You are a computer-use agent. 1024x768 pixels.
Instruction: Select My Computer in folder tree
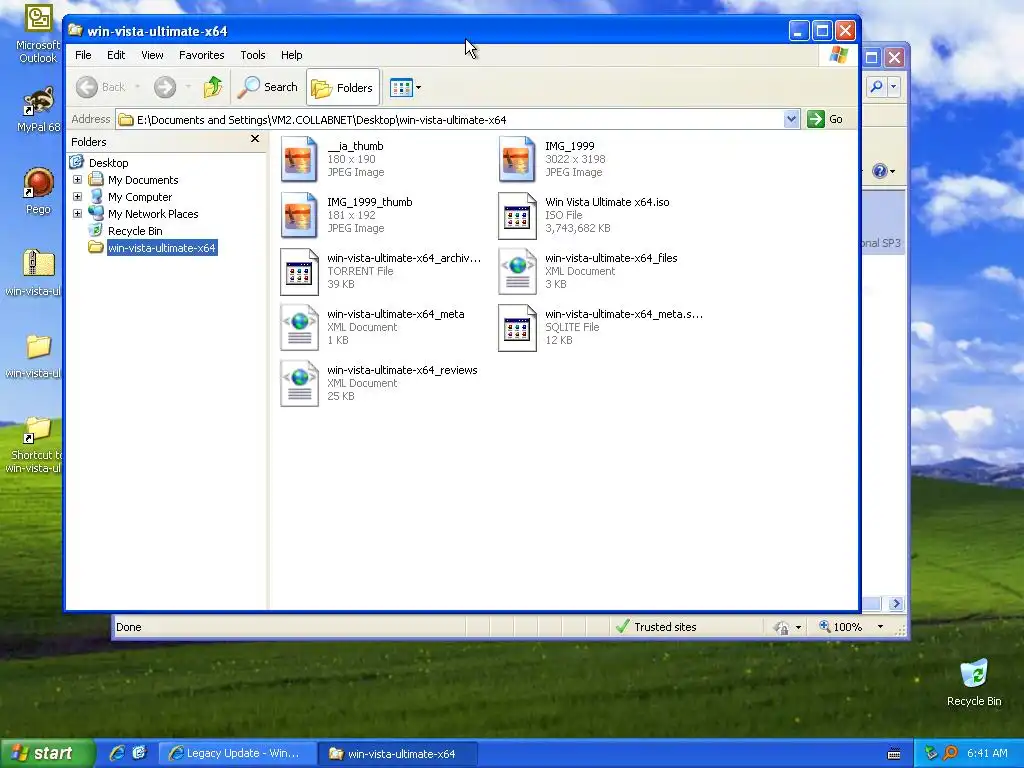pos(140,197)
